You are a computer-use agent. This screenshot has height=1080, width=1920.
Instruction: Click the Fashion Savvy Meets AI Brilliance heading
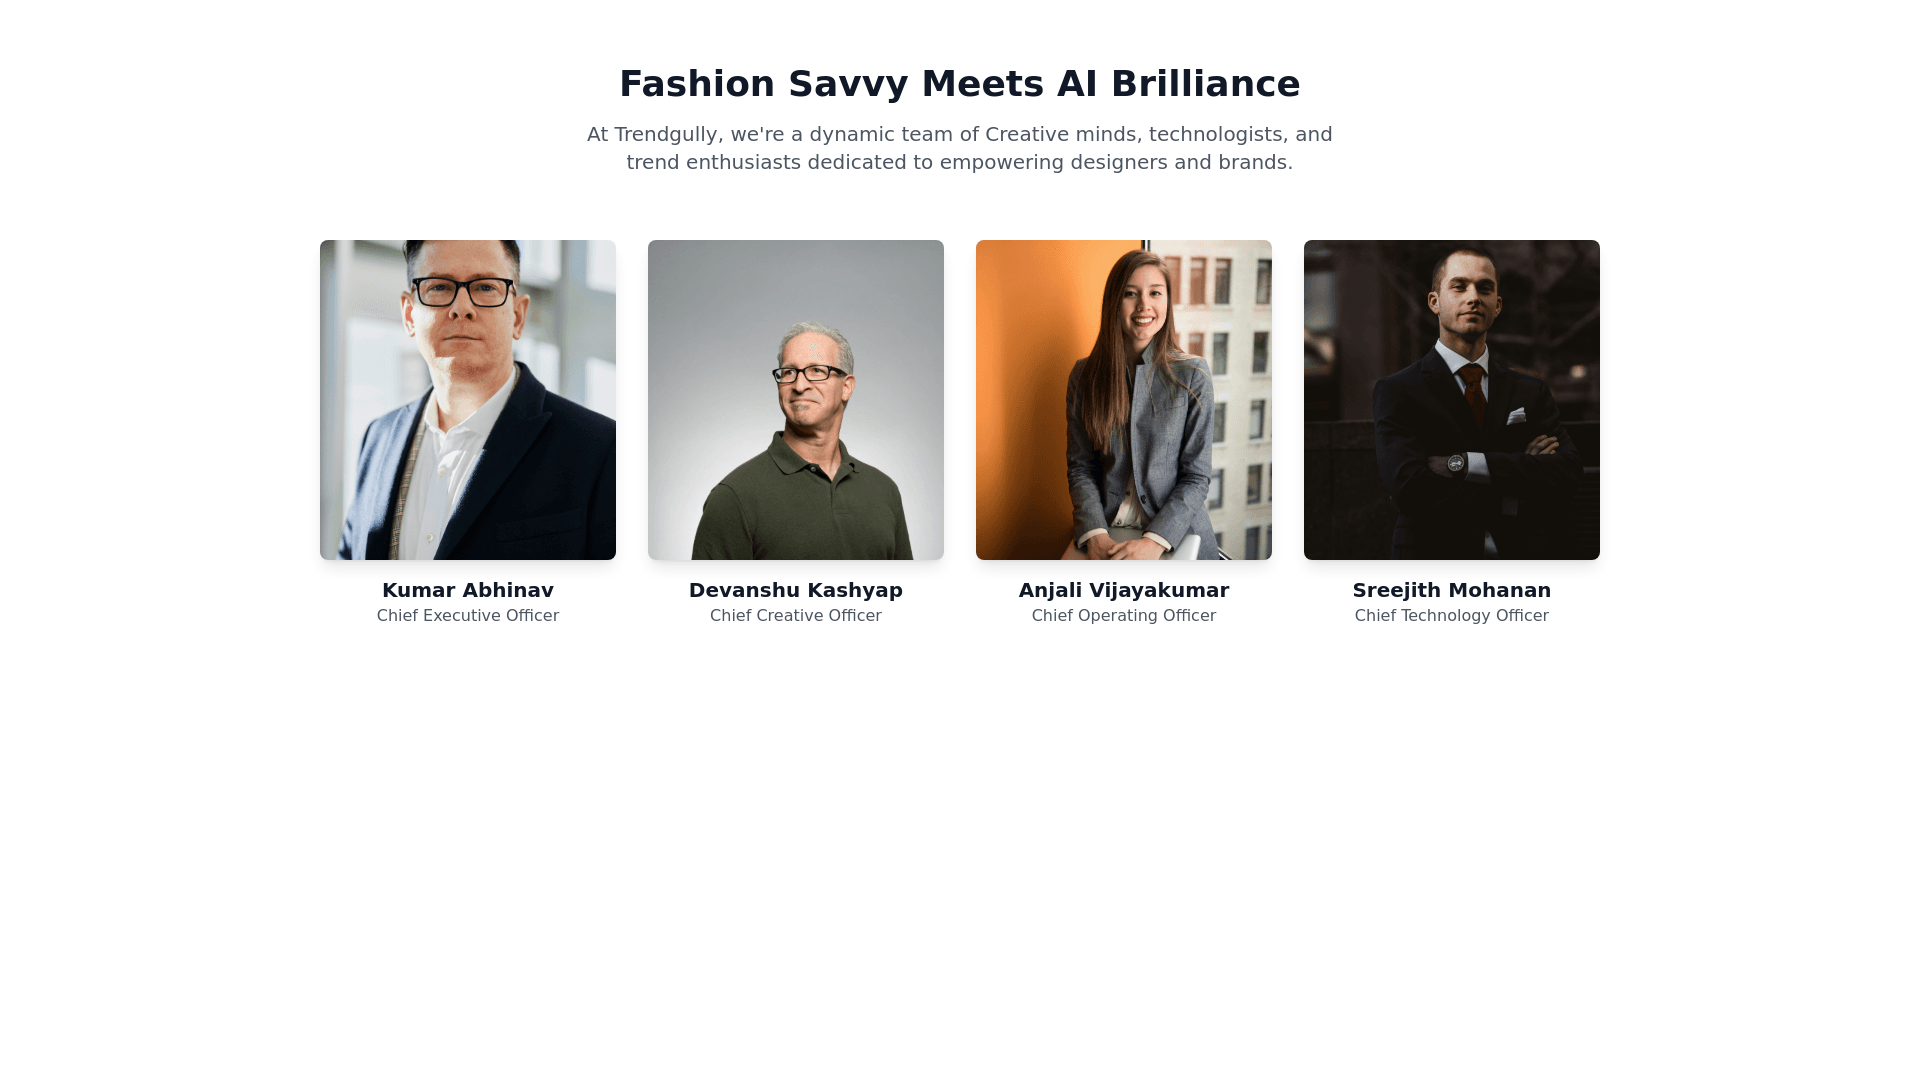pyautogui.click(x=960, y=84)
